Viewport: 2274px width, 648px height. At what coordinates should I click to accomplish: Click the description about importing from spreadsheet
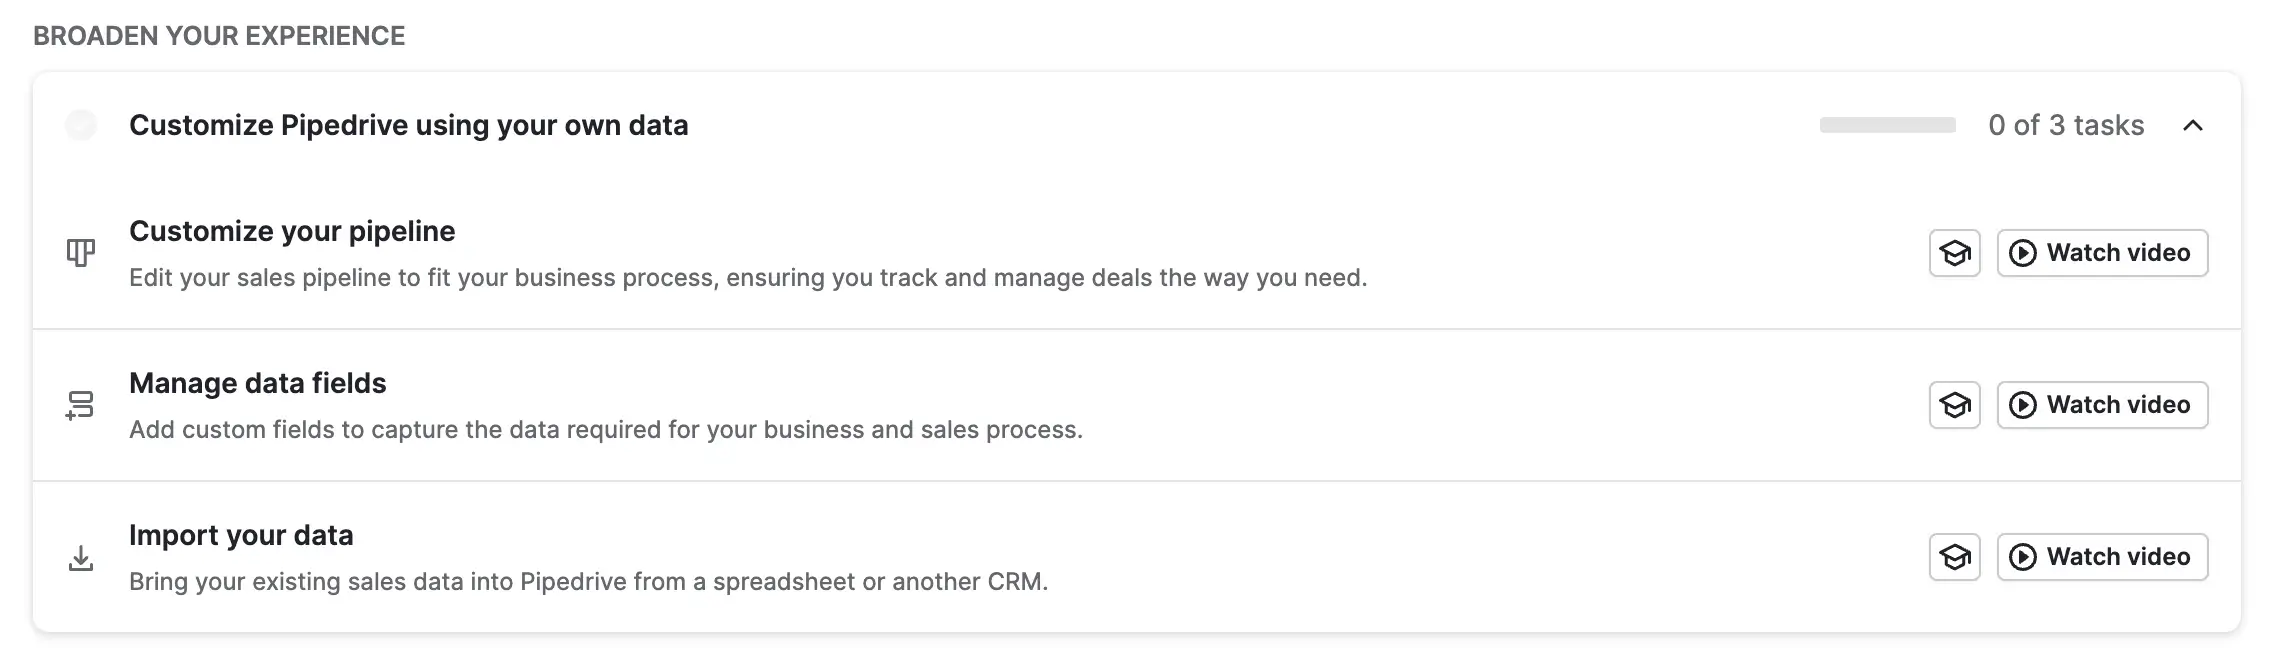tap(588, 582)
